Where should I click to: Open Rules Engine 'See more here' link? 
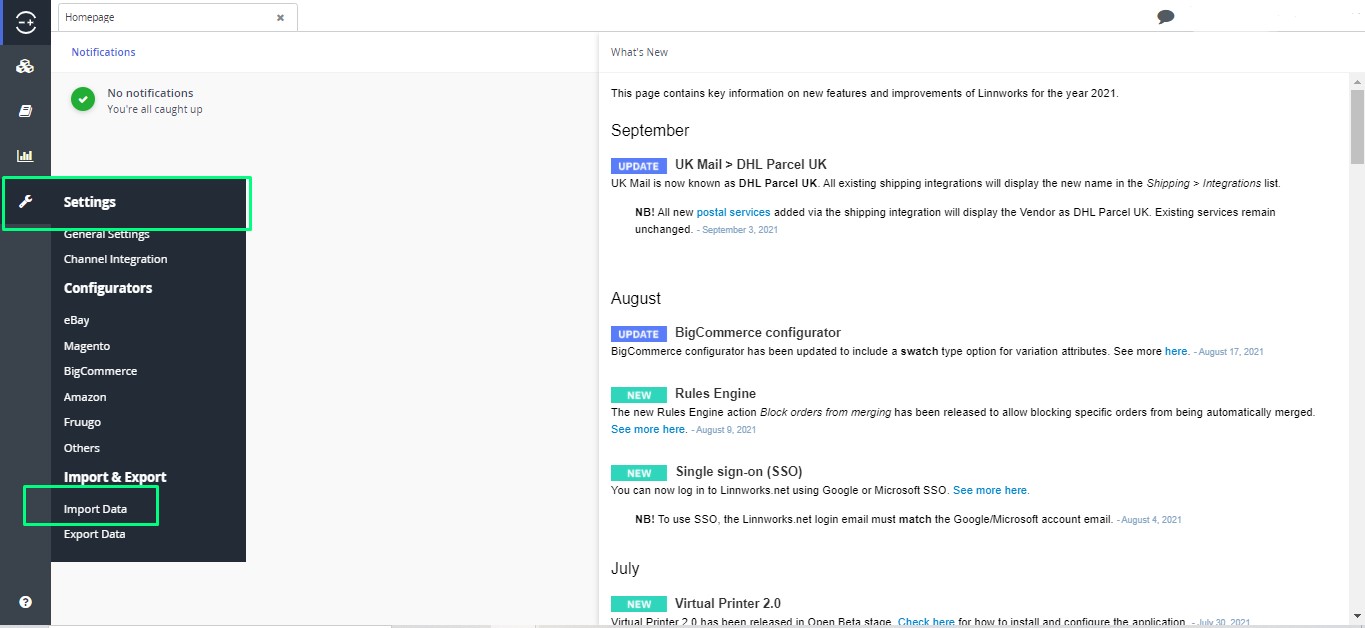648,429
